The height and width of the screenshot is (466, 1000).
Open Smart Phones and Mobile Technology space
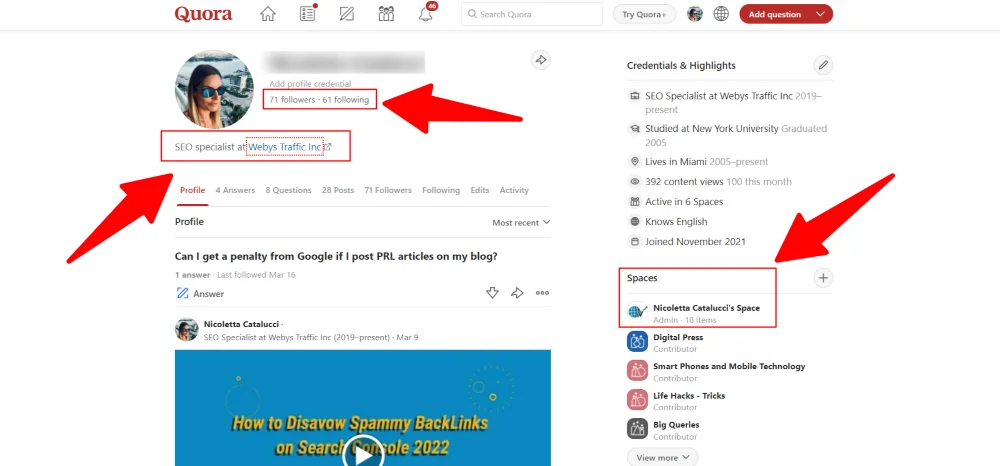tap(729, 367)
